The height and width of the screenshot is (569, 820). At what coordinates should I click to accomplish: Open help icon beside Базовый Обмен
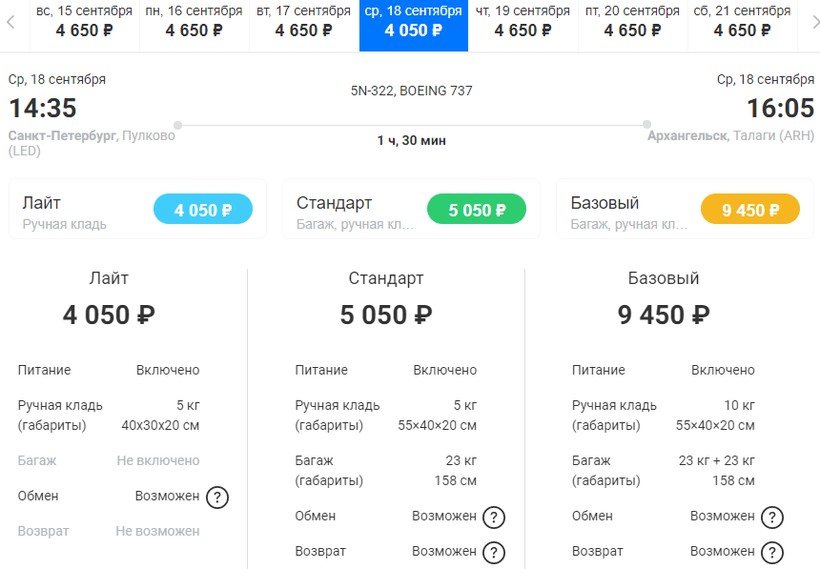(x=772, y=517)
